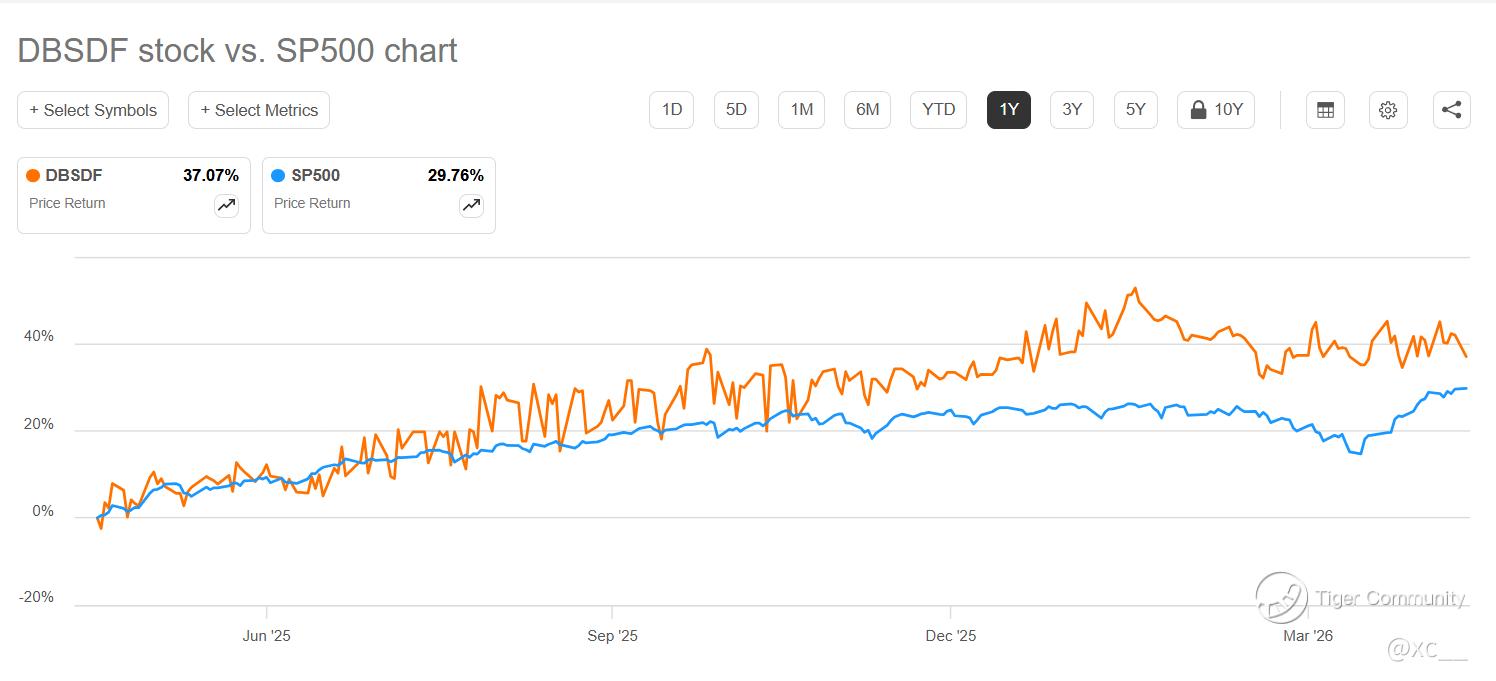1496x681 pixels.
Task: Click the orange DBSDF color dot
Action: coord(33,176)
